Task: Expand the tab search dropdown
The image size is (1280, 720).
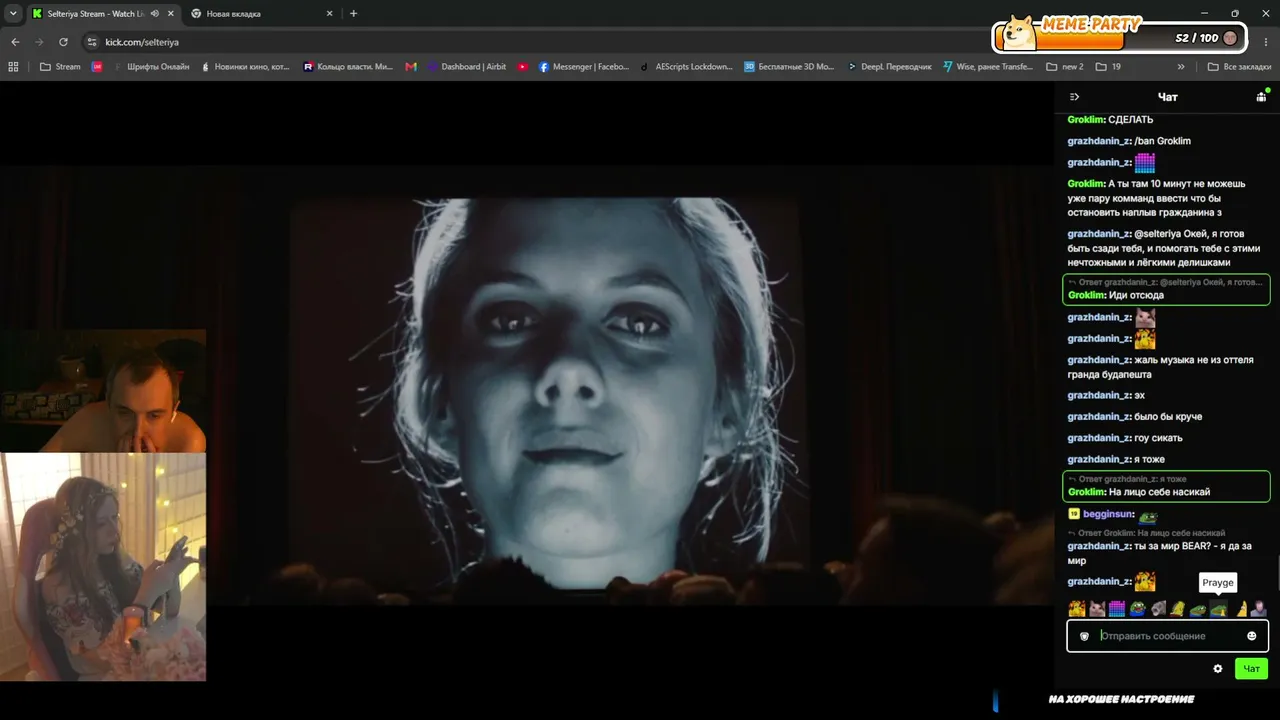Action: coord(13,14)
